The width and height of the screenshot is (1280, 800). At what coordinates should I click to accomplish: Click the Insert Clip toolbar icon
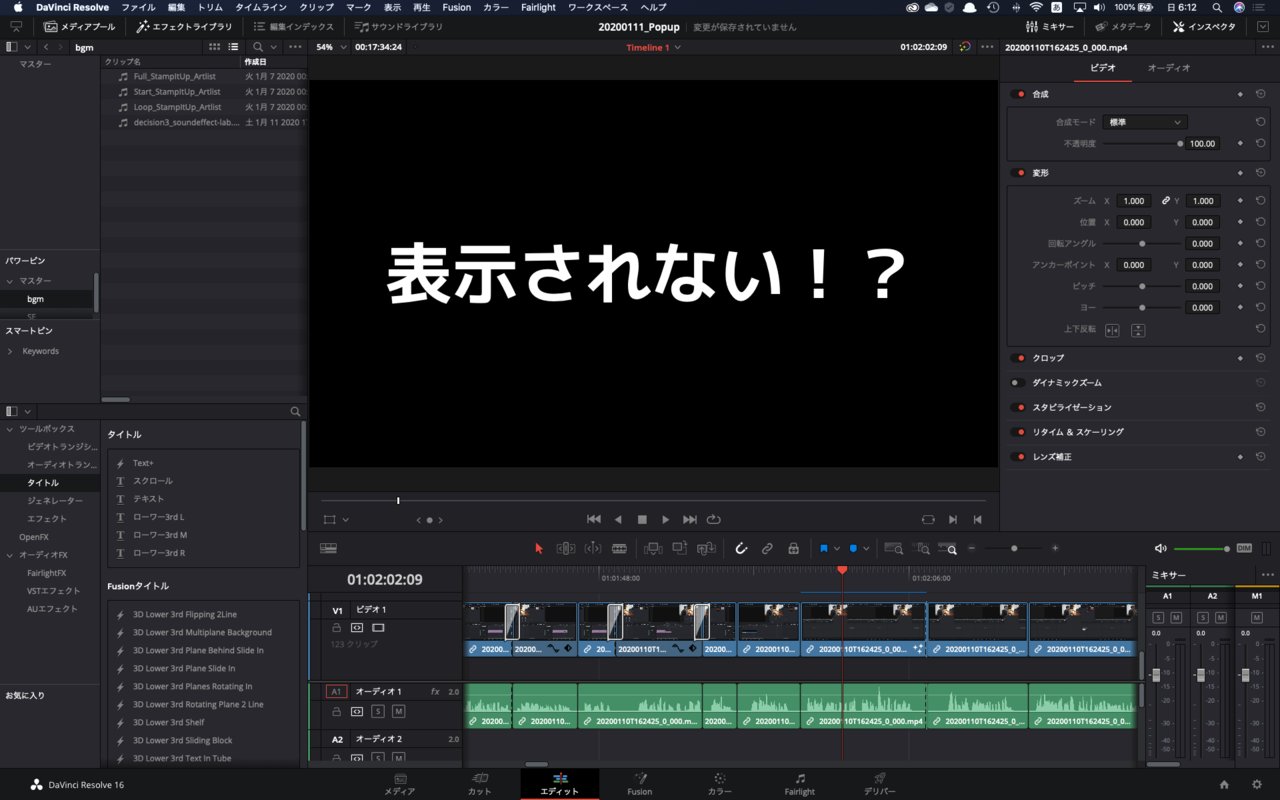tap(653, 548)
